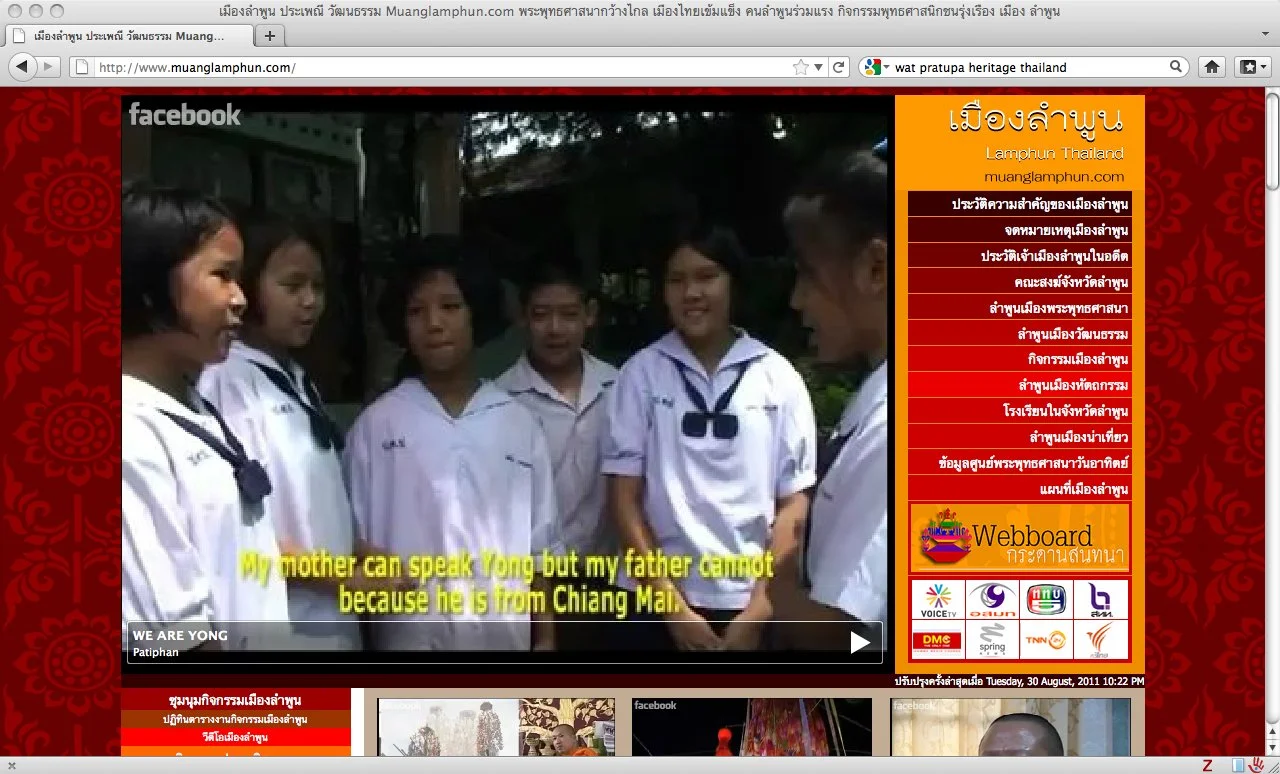Open ปฏิทินตารางงานกิจกรรมเมืองลำพูน link
The height and width of the screenshot is (774, 1280).
point(236,719)
